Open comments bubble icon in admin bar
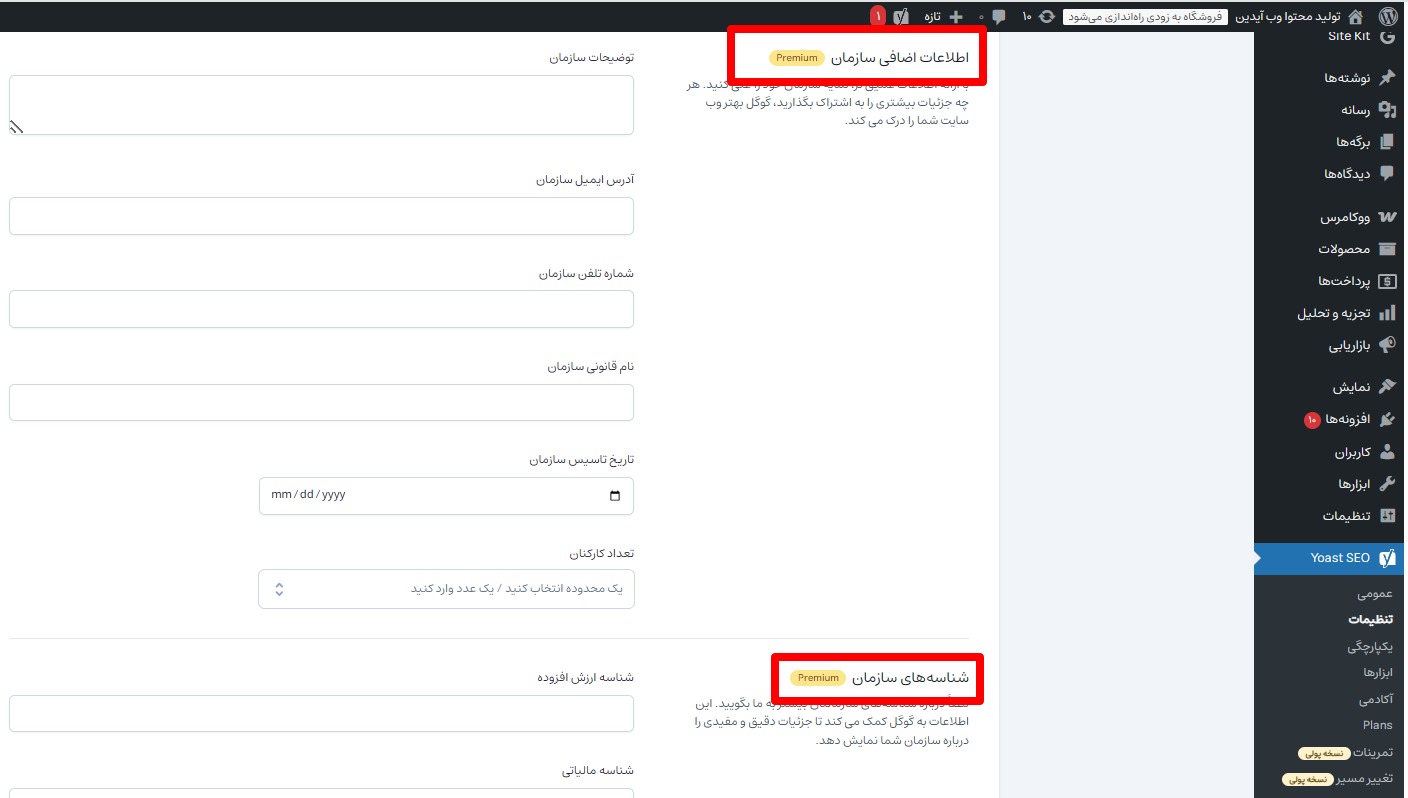Viewport: 1408px width, 798px height. (x=998, y=16)
